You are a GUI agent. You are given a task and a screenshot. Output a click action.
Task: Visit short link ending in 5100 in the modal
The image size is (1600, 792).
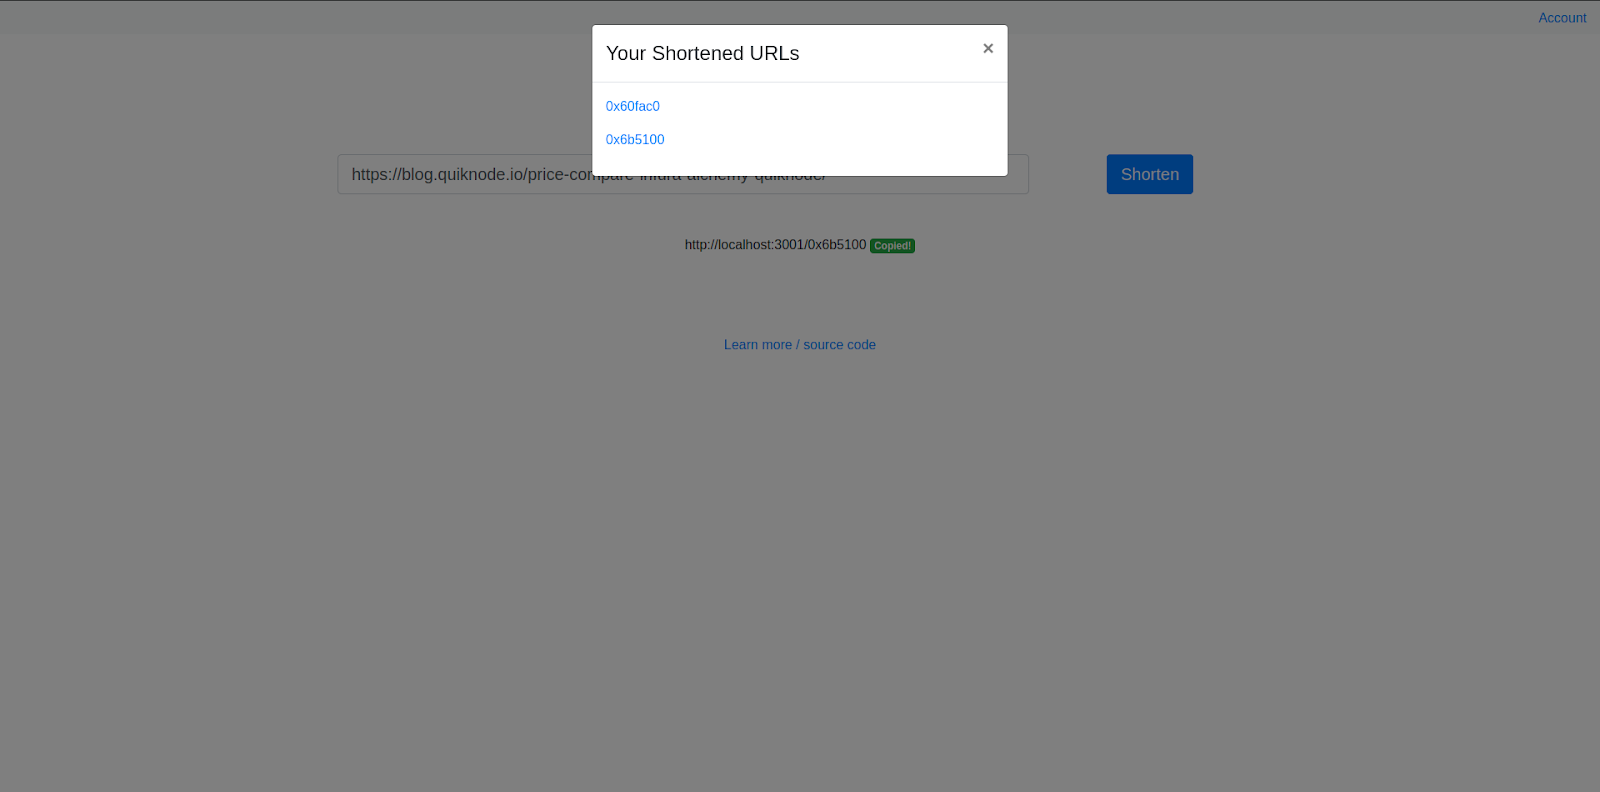pyautogui.click(x=634, y=140)
